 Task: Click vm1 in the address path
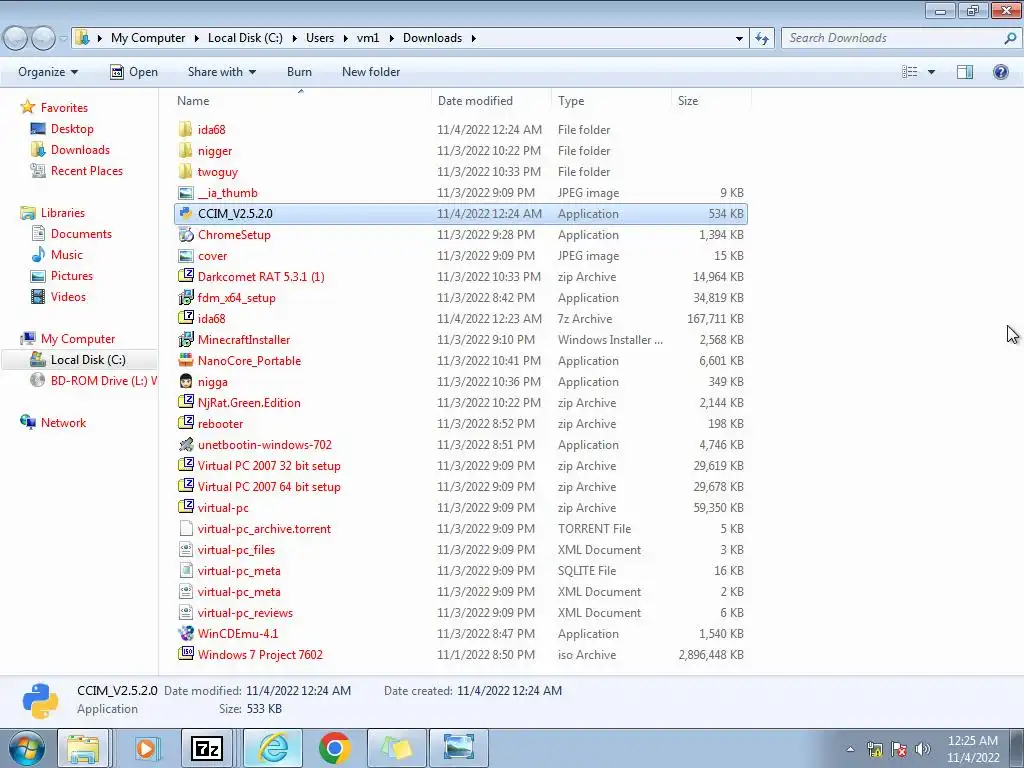368,39
